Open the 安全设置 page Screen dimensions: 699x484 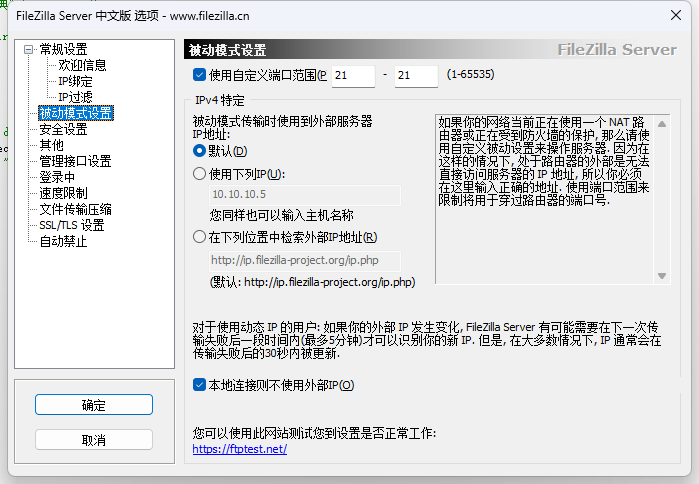pos(63,129)
